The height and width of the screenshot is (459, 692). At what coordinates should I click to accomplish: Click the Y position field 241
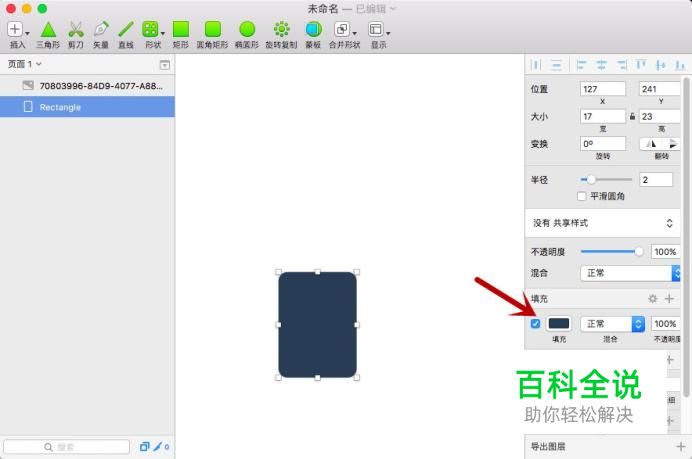(660, 89)
